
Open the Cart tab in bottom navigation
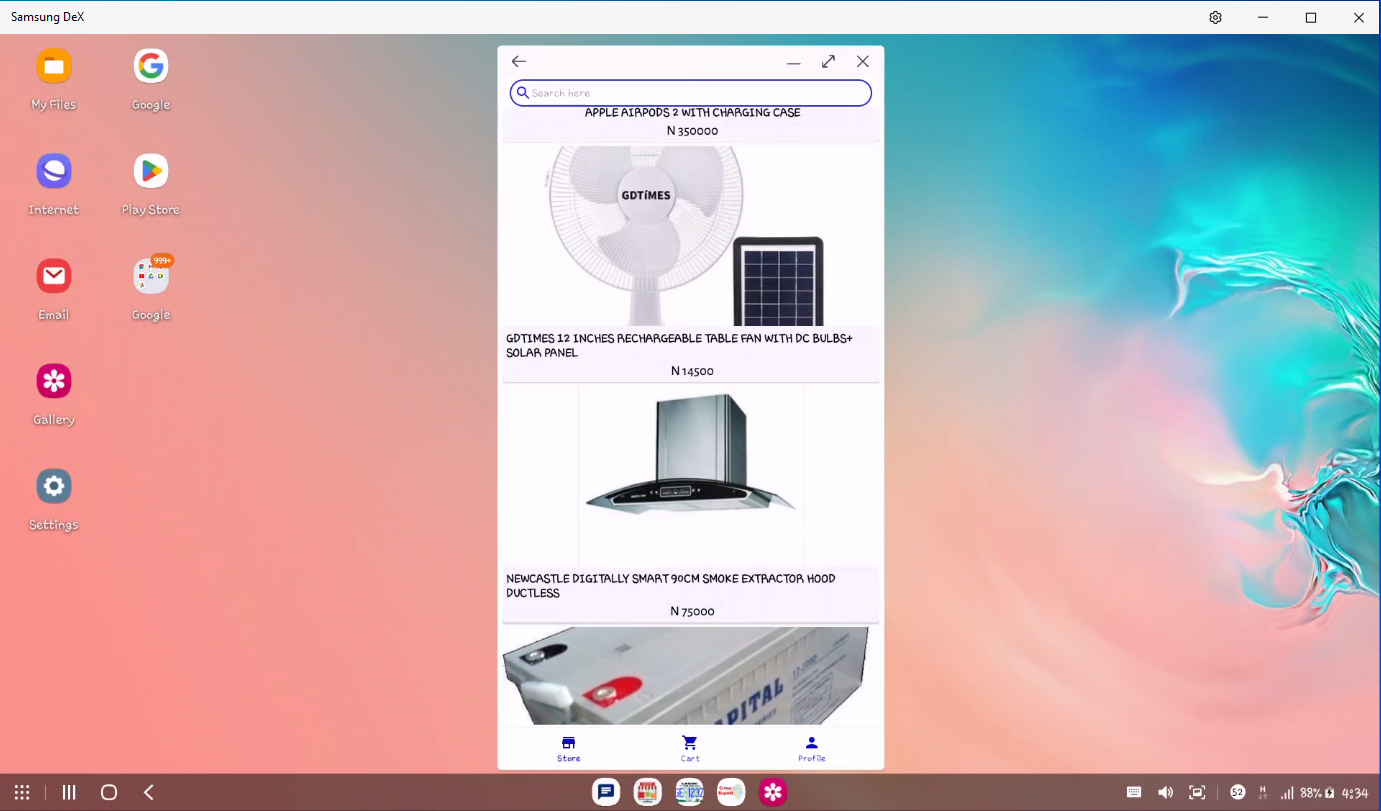(690, 747)
